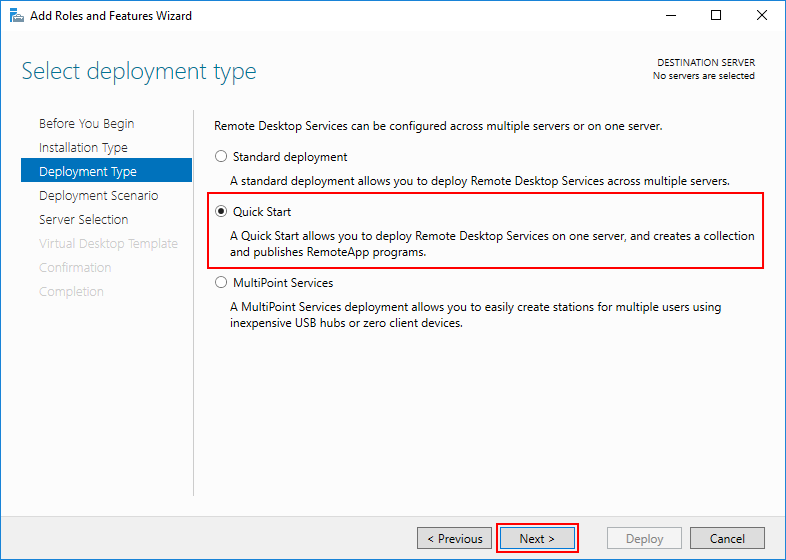The width and height of the screenshot is (786, 560).
Task: Click the wizard icon in title bar
Action: click(17, 16)
